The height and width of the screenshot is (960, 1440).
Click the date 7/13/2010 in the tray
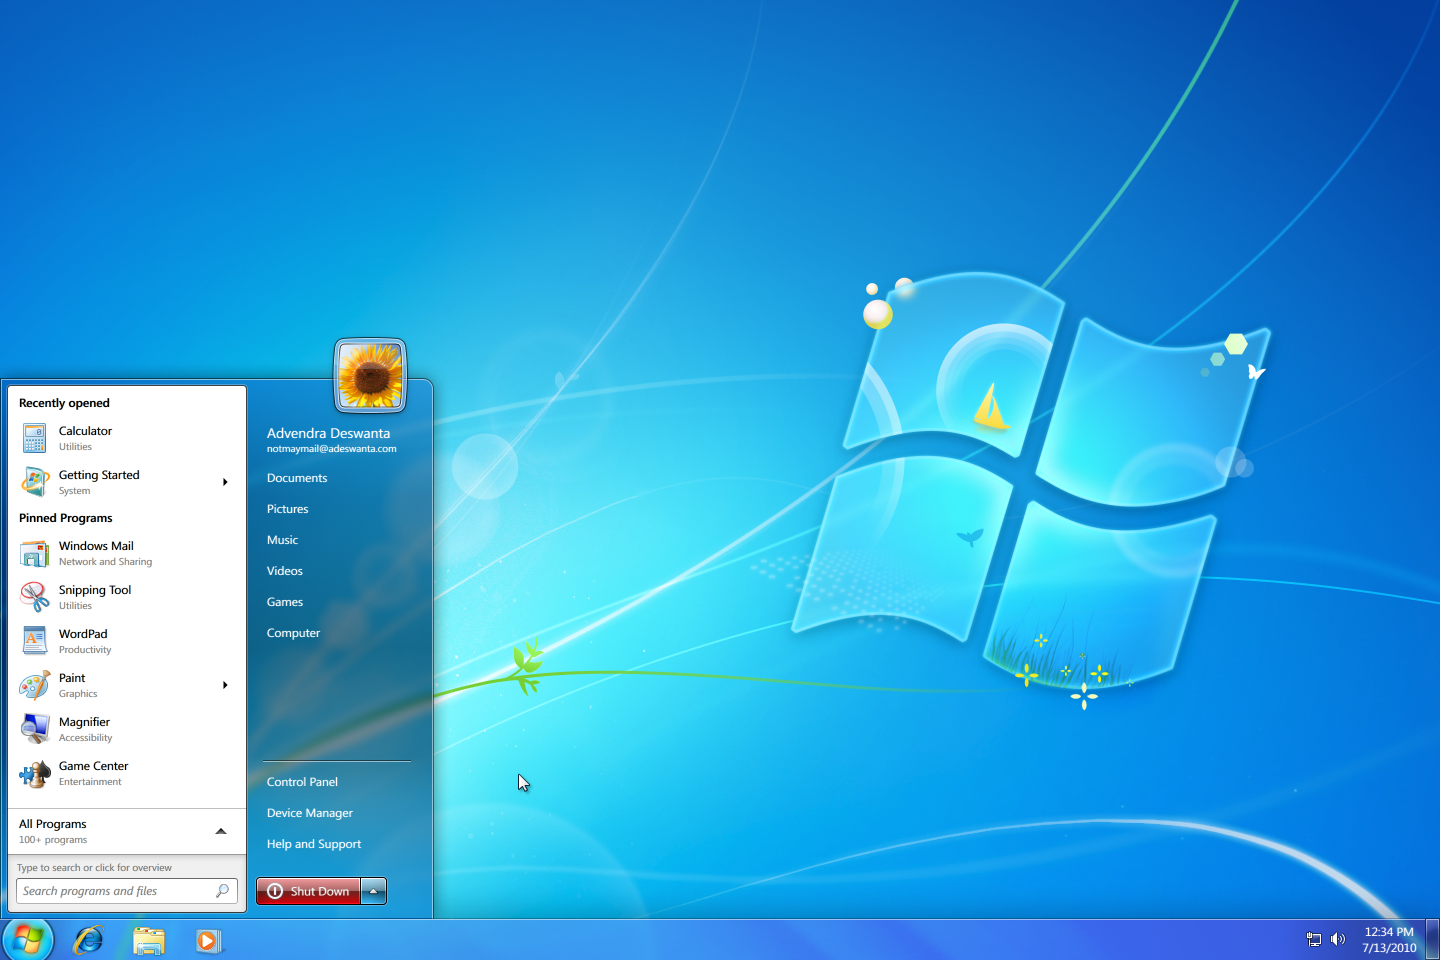point(1389,948)
